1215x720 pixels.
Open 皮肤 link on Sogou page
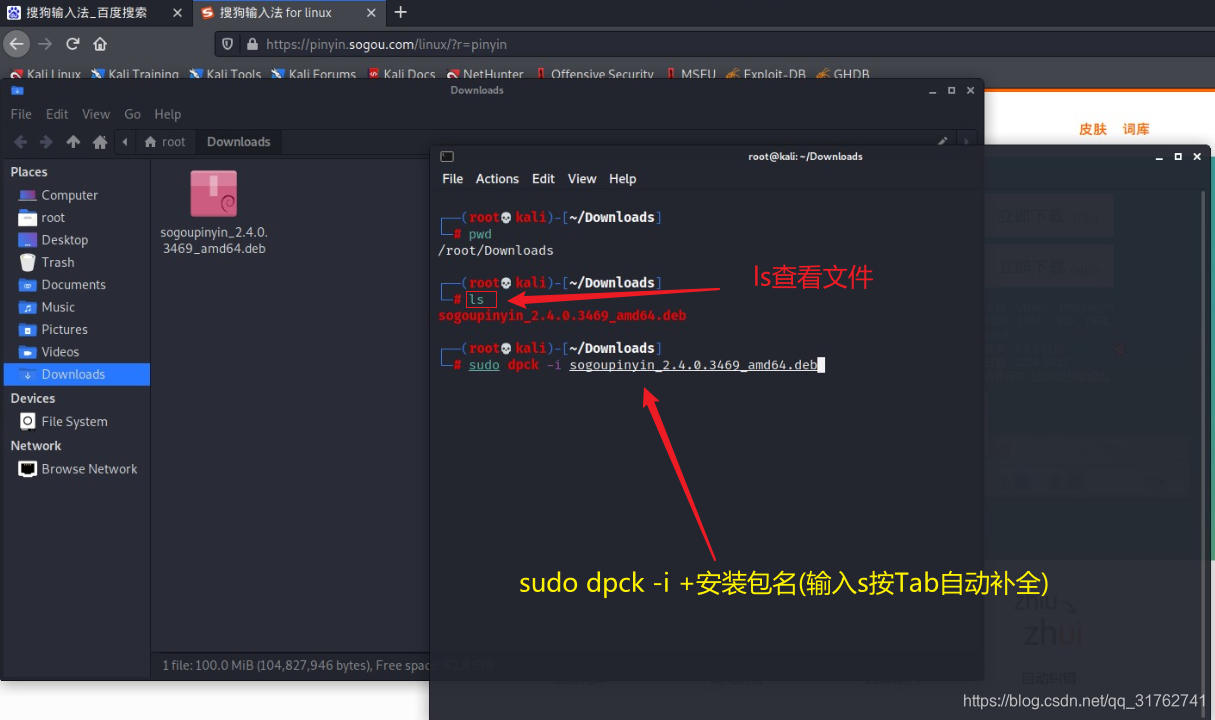point(1093,129)
